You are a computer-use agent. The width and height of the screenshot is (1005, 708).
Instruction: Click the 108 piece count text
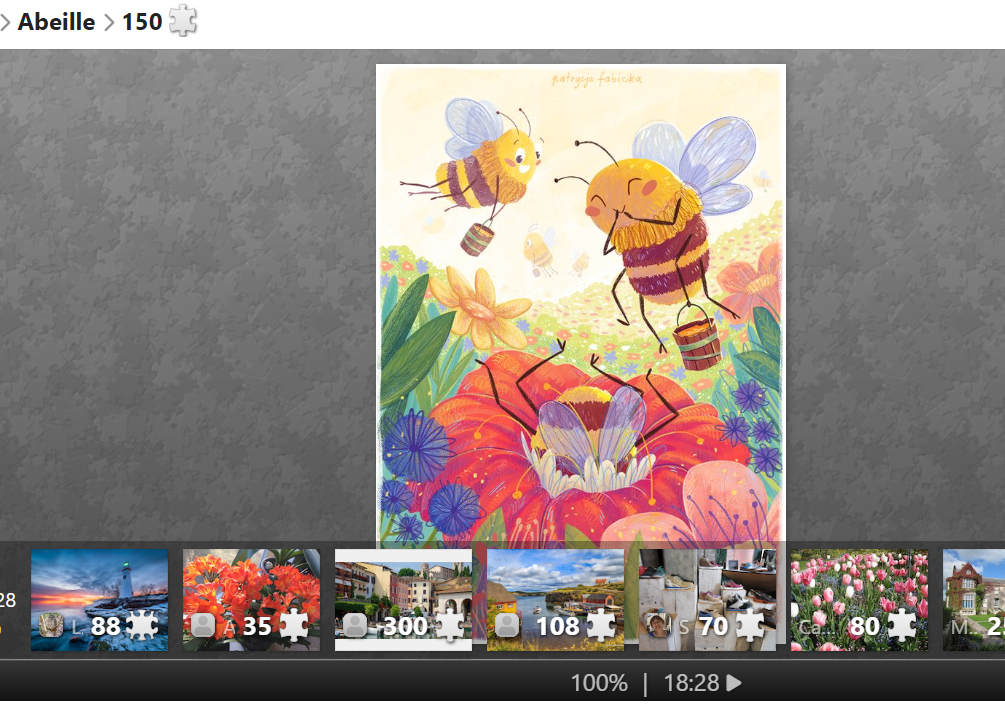coord(558,627)
